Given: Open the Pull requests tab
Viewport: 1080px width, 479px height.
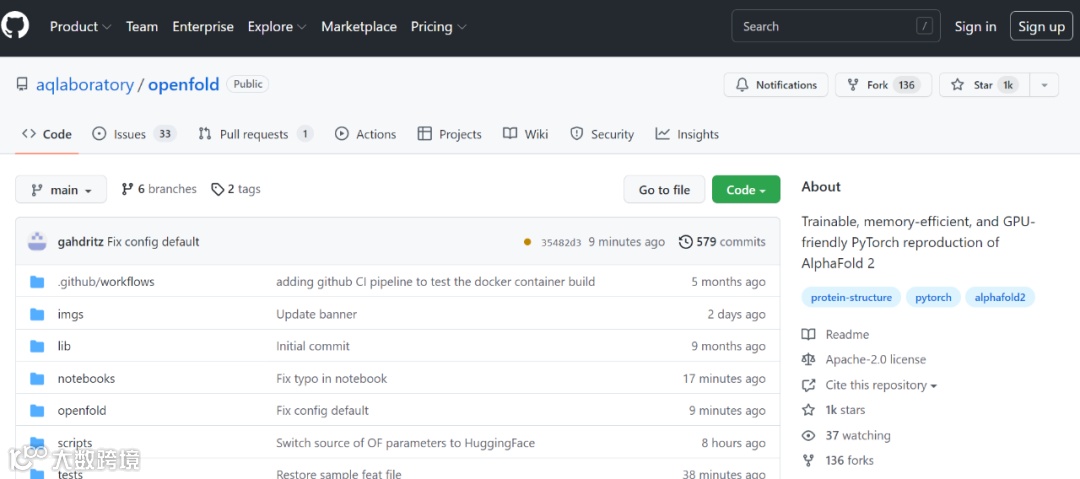Looking at the screenshot, I should coord(255,134).
